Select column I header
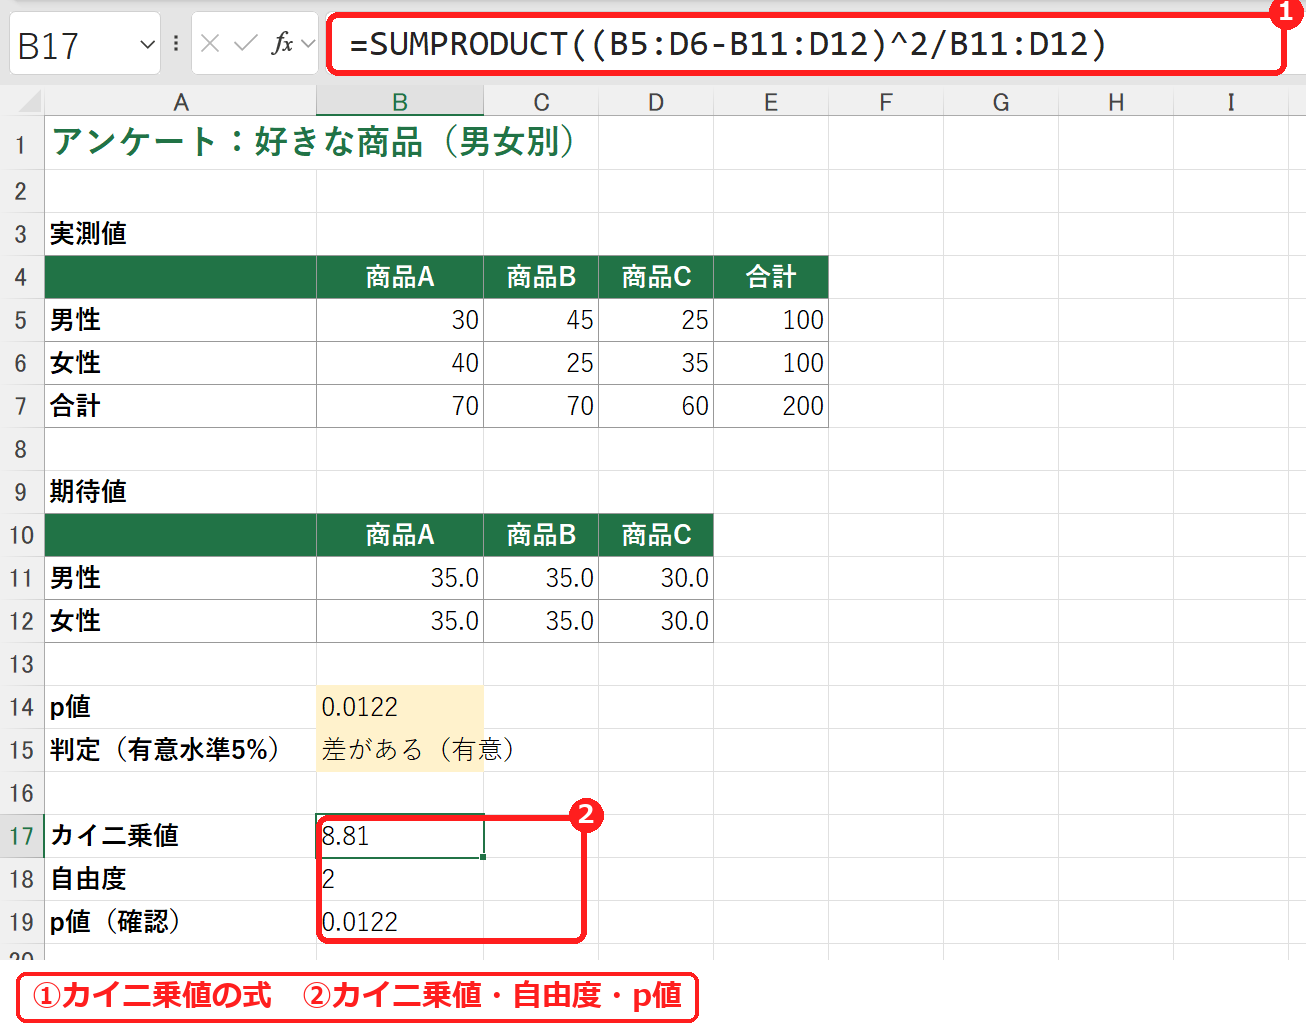Image resolution: width=1306 pixels, height=1030 pixels. pyautogui.click(x=1231, y=102)
